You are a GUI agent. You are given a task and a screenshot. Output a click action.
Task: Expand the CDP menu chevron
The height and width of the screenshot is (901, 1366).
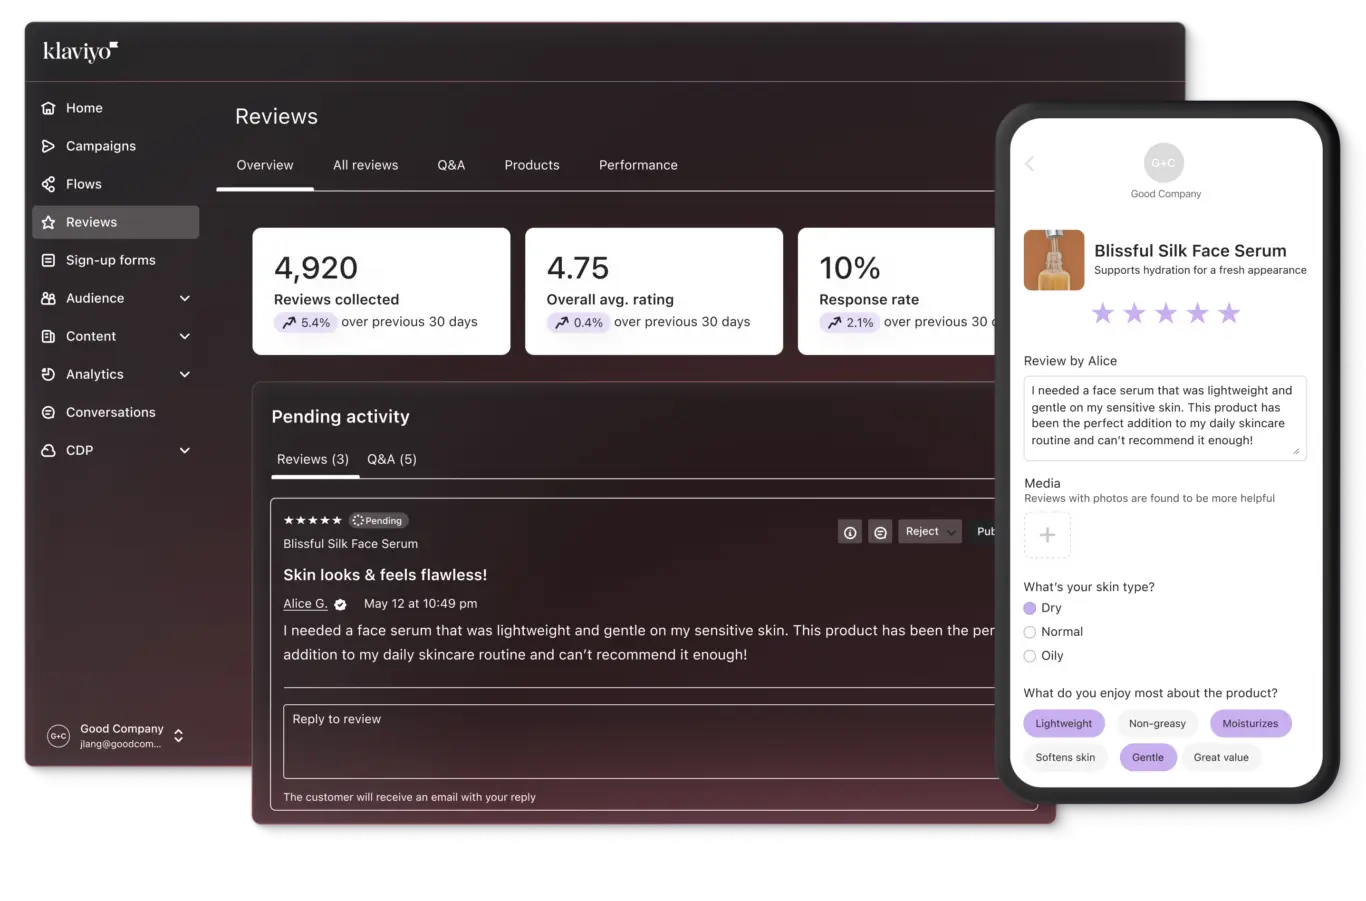click(185, 450)
